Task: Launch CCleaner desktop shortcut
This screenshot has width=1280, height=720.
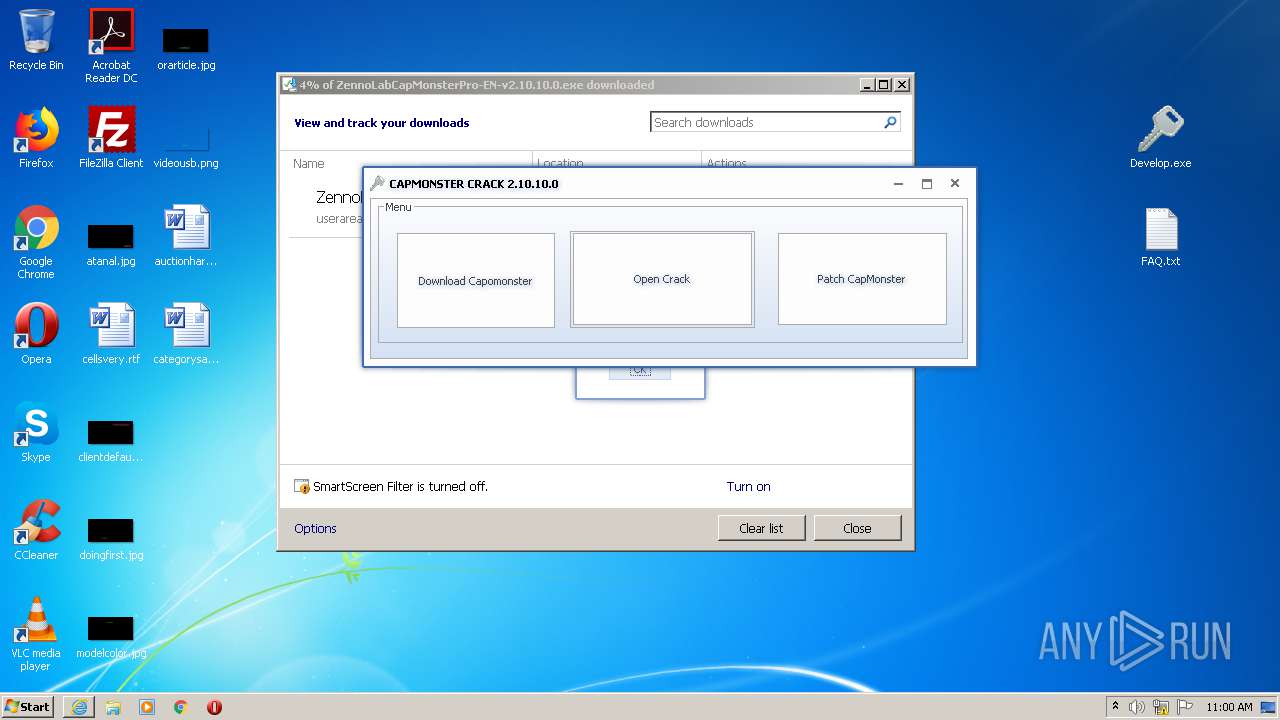Action: [x=36, y=530]
